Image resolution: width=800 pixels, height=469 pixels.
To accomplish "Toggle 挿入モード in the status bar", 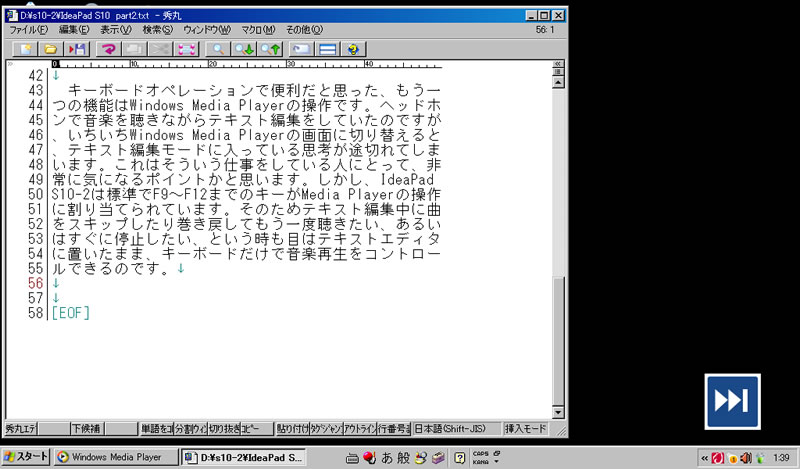I will pos(525,428).
